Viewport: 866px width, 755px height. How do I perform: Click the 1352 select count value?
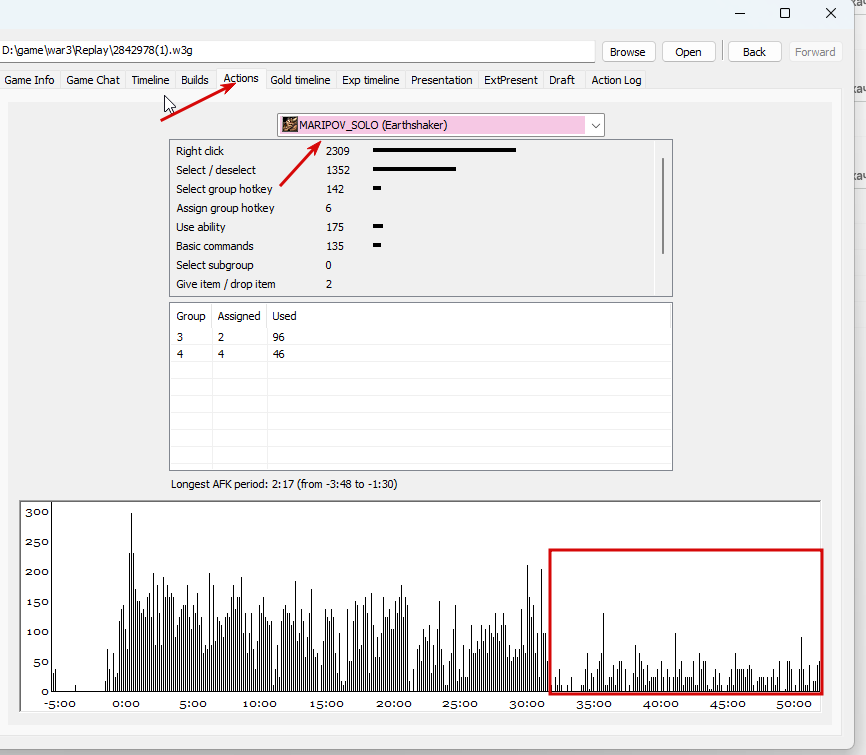point(337,170)
